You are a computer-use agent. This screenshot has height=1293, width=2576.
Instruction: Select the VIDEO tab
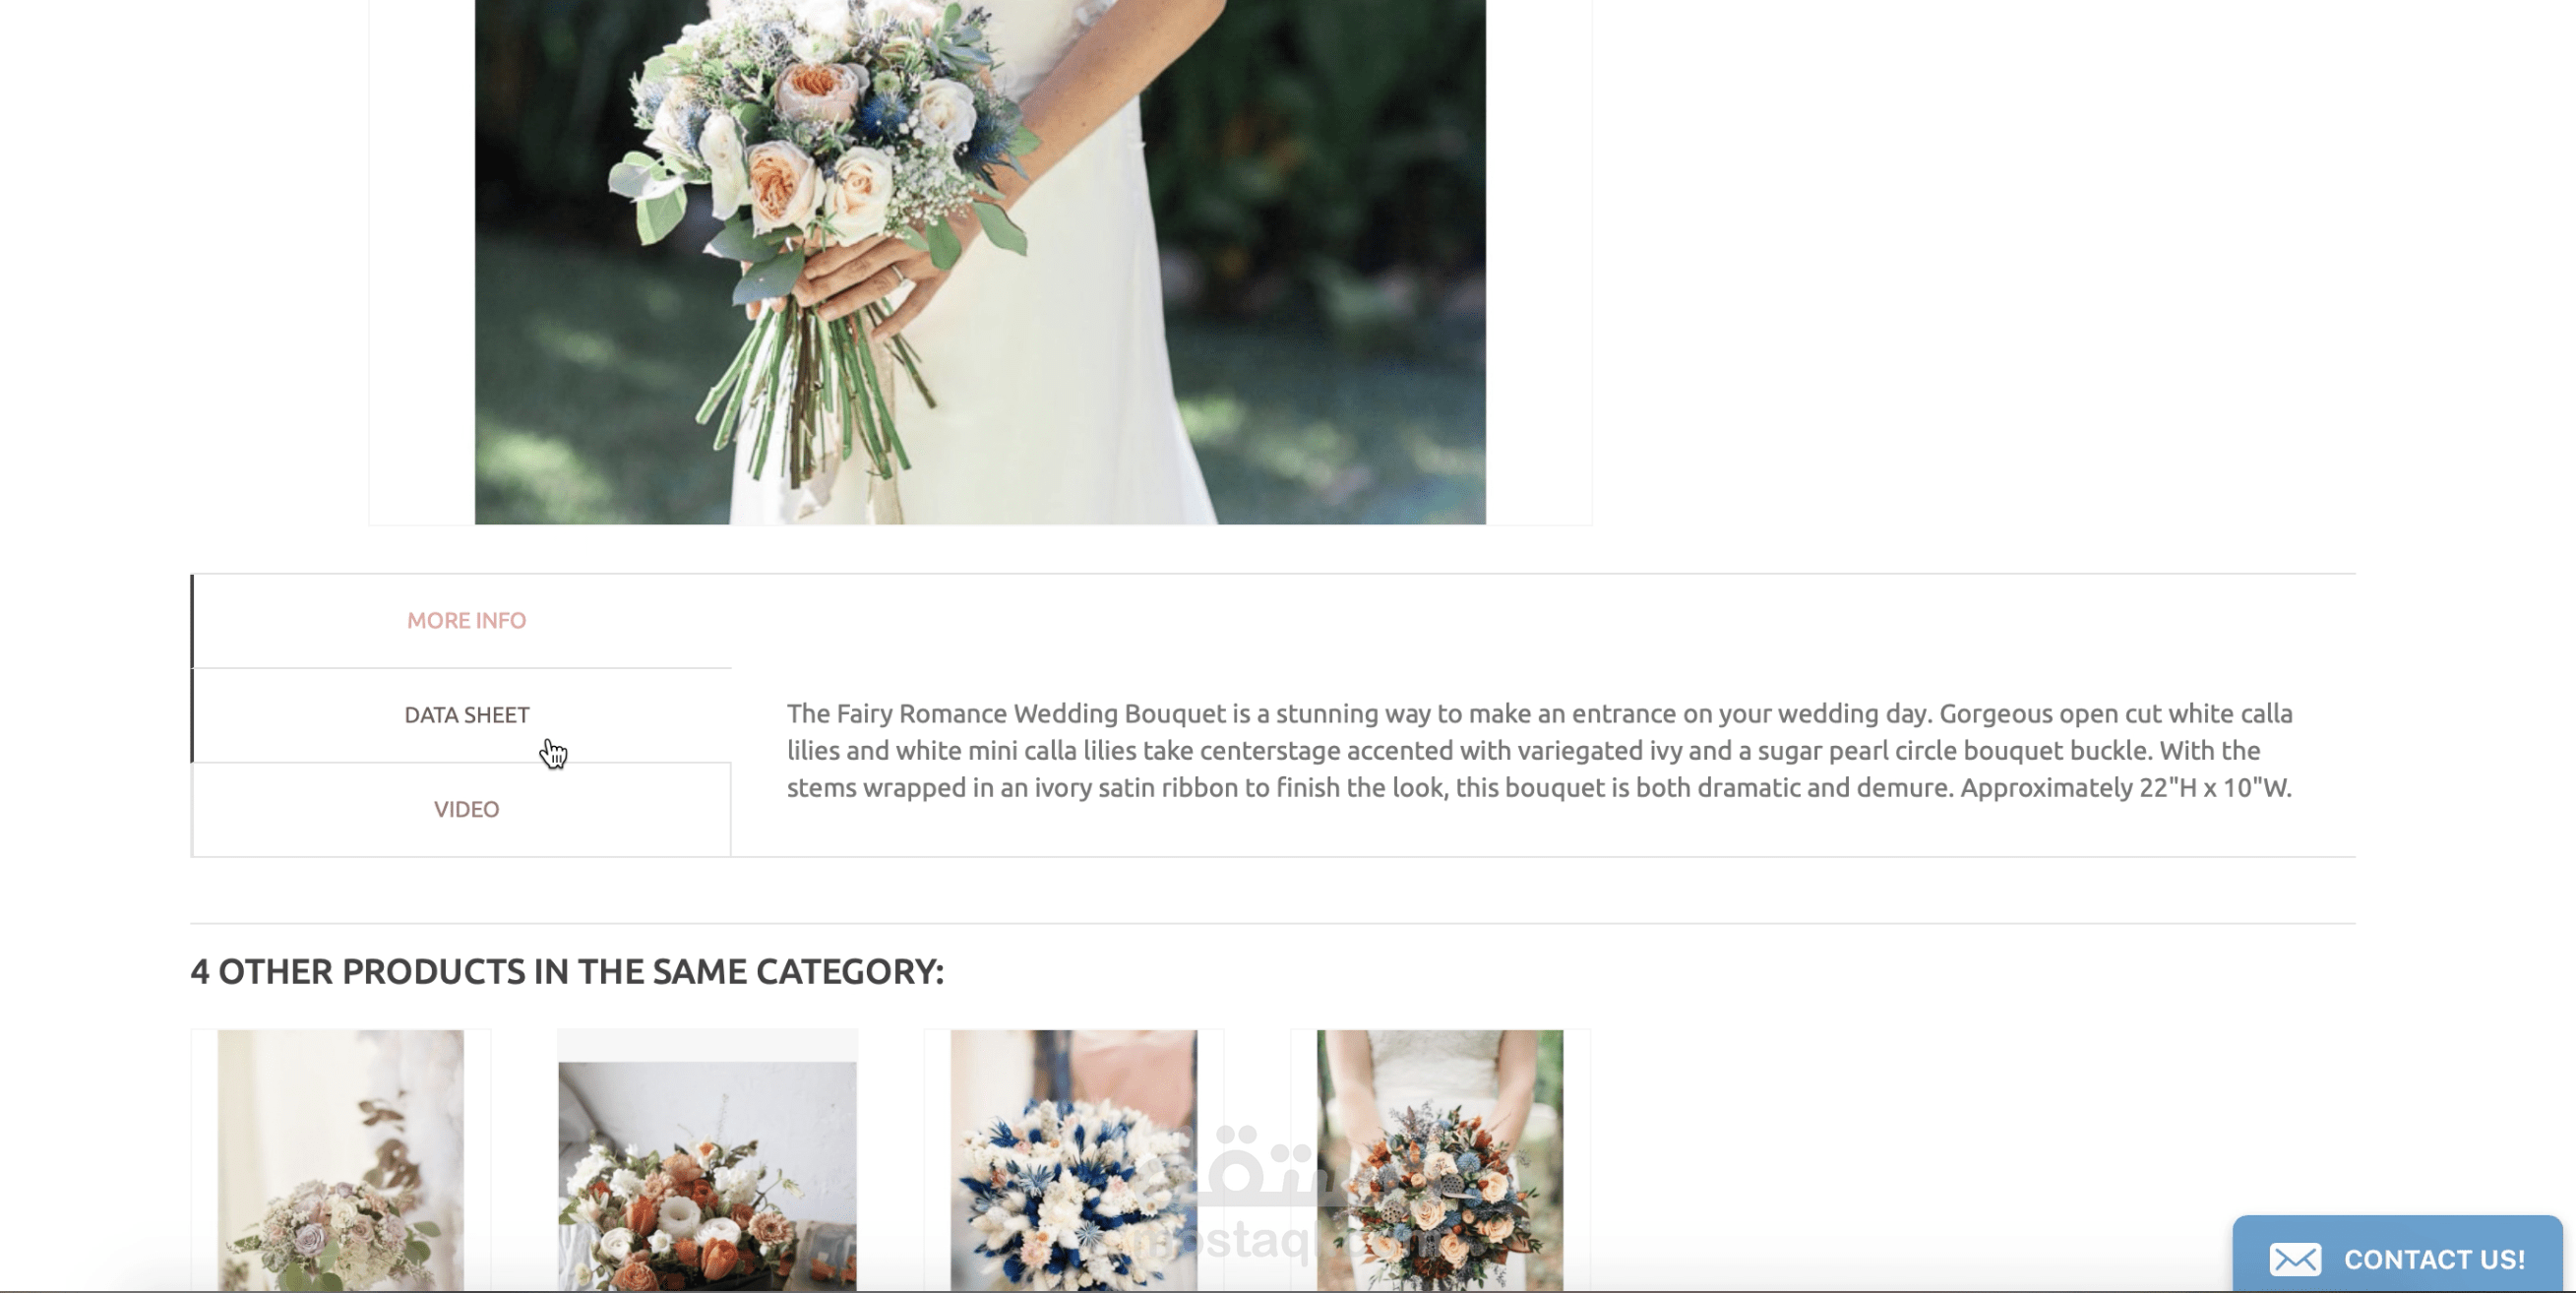(466, 809)
